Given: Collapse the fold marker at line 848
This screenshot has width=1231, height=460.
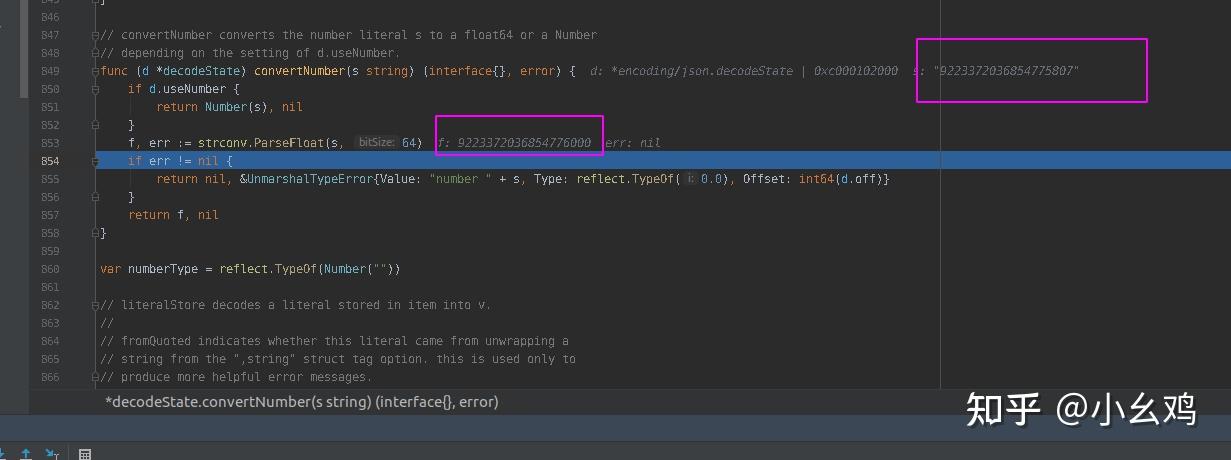Looking at the screenshot, I should (95, 53).
